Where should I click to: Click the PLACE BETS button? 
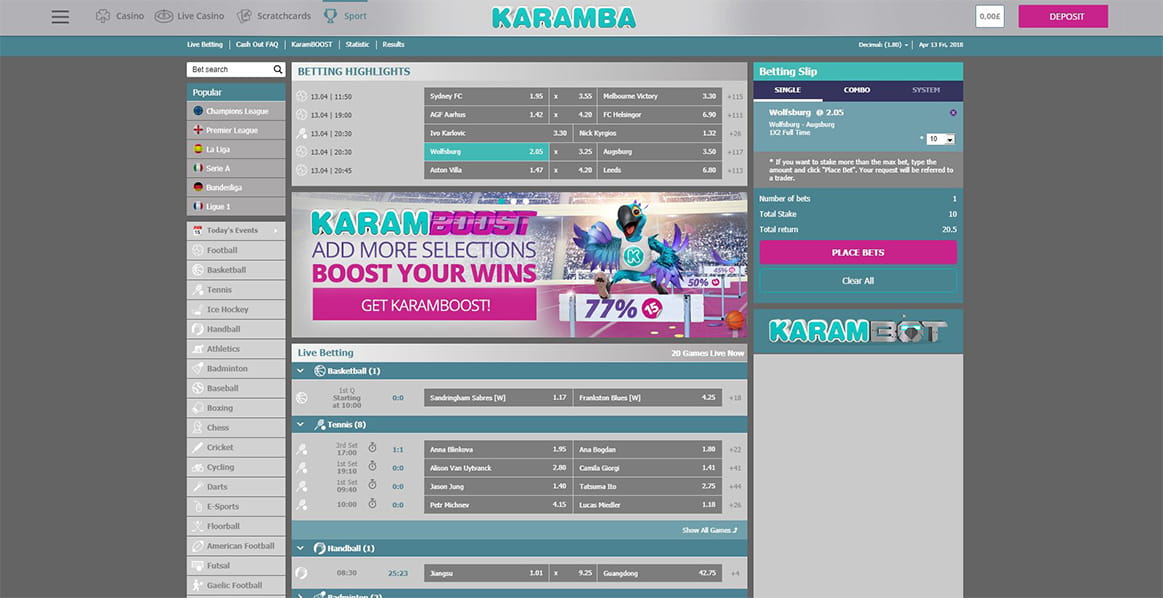[x=858, y=252]
